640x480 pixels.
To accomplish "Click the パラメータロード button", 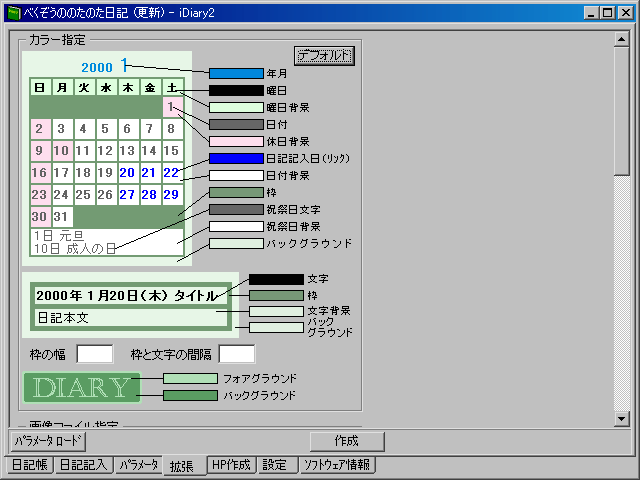I will point(49,440).
